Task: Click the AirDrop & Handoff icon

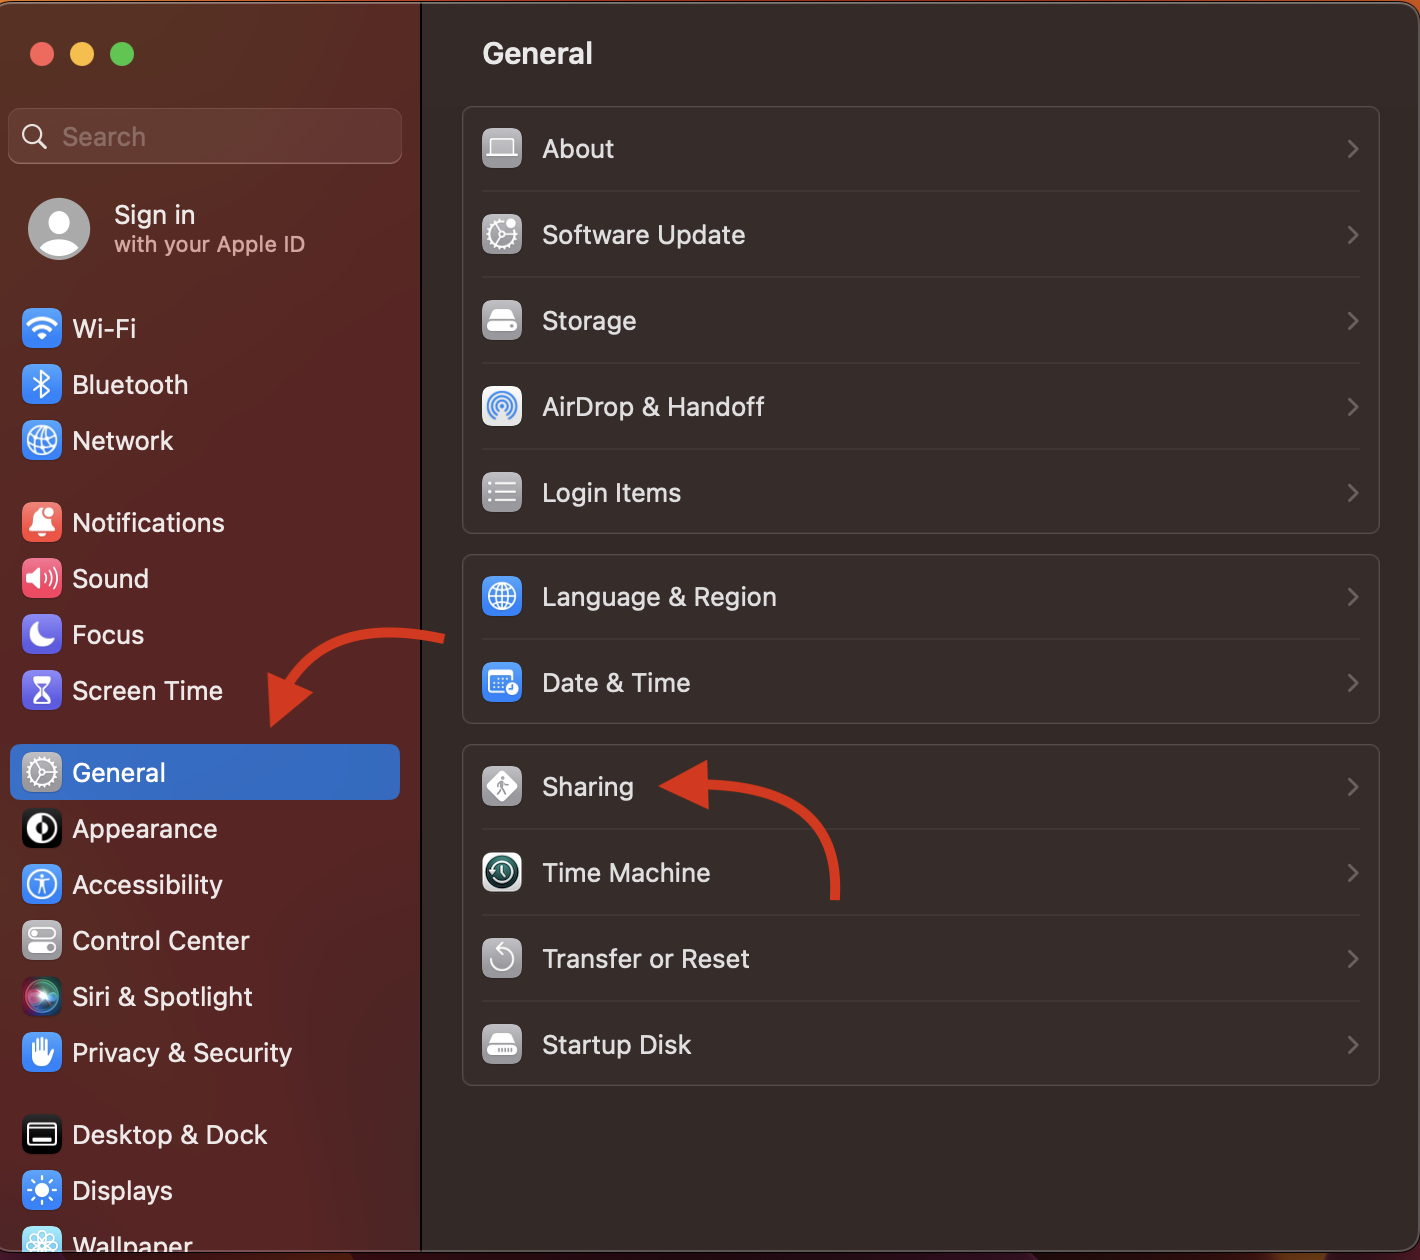Action: pos(502,407)
